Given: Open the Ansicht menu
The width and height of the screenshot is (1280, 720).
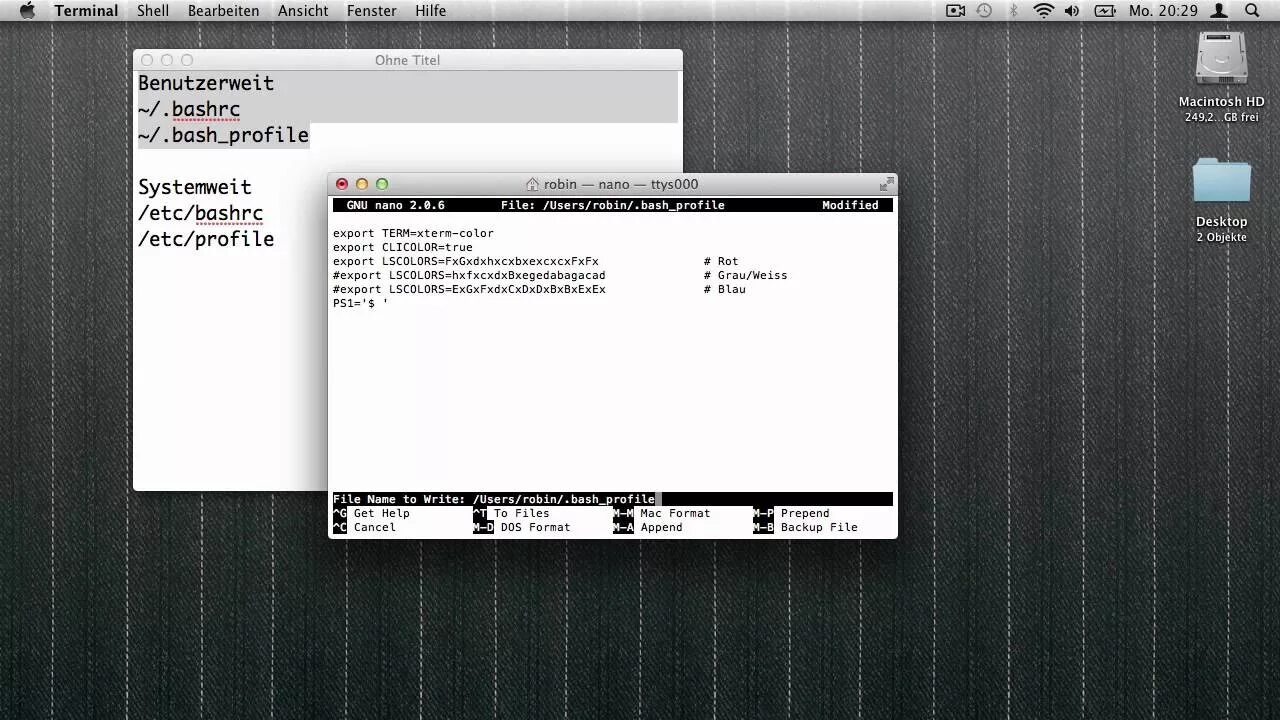Looking at the screenshot, I should [x=303, y=11].
